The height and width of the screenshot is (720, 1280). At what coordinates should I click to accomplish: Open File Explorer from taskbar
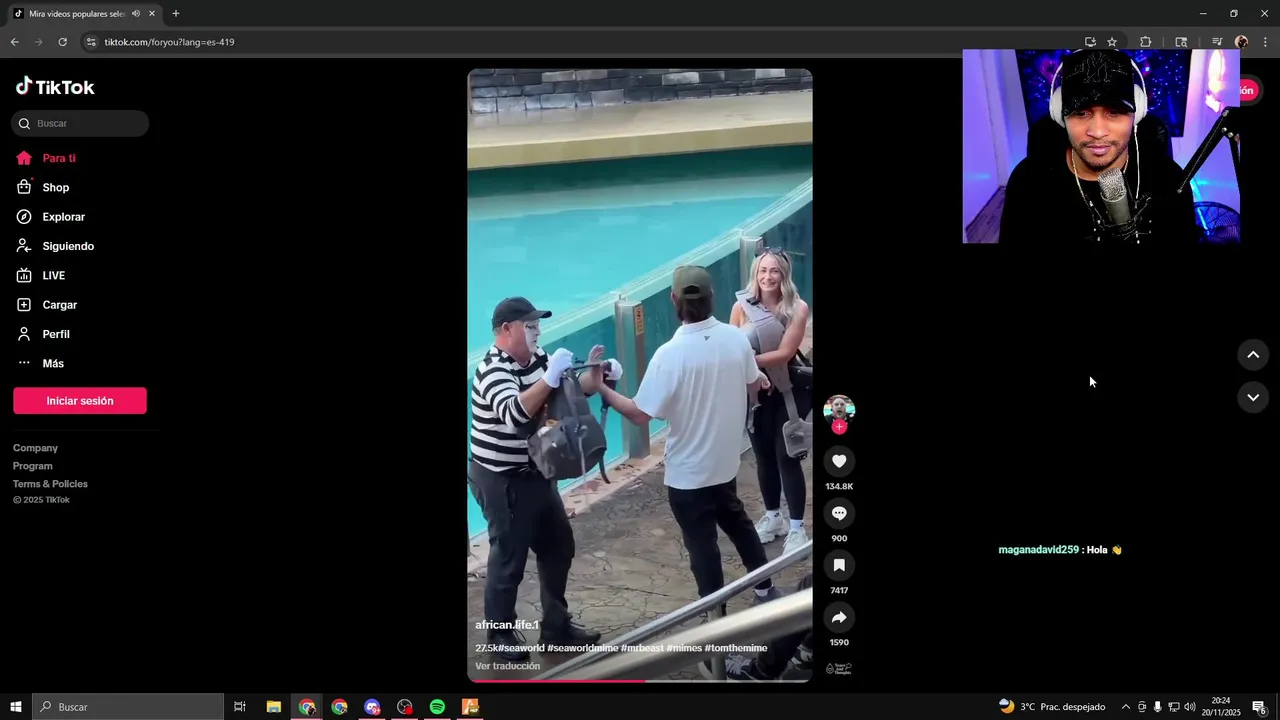coord(273,707)
